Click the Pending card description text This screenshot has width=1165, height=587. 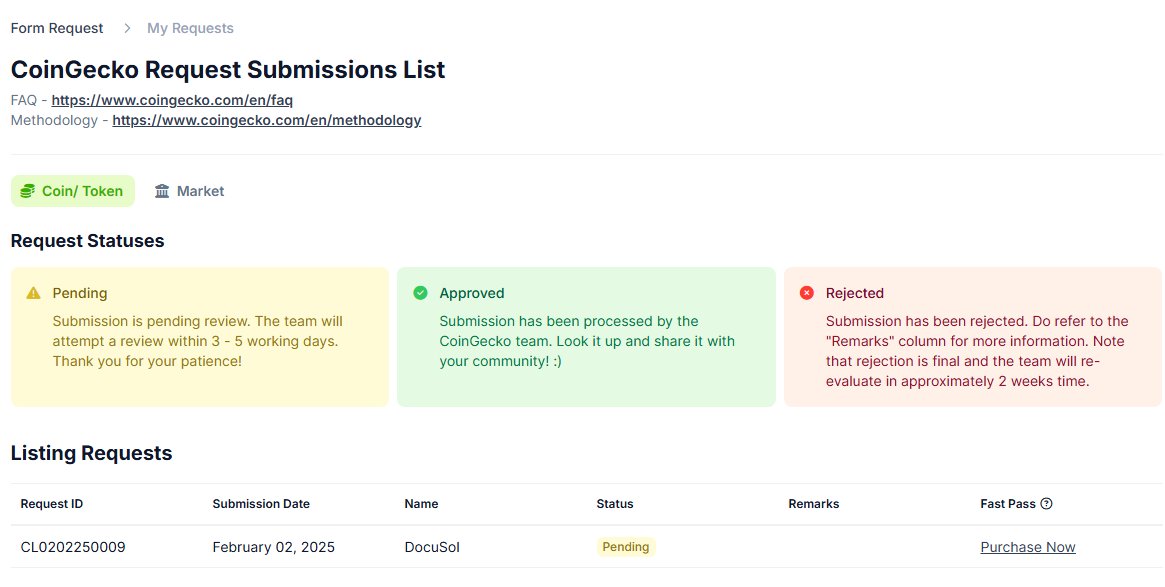click(198, 341)
